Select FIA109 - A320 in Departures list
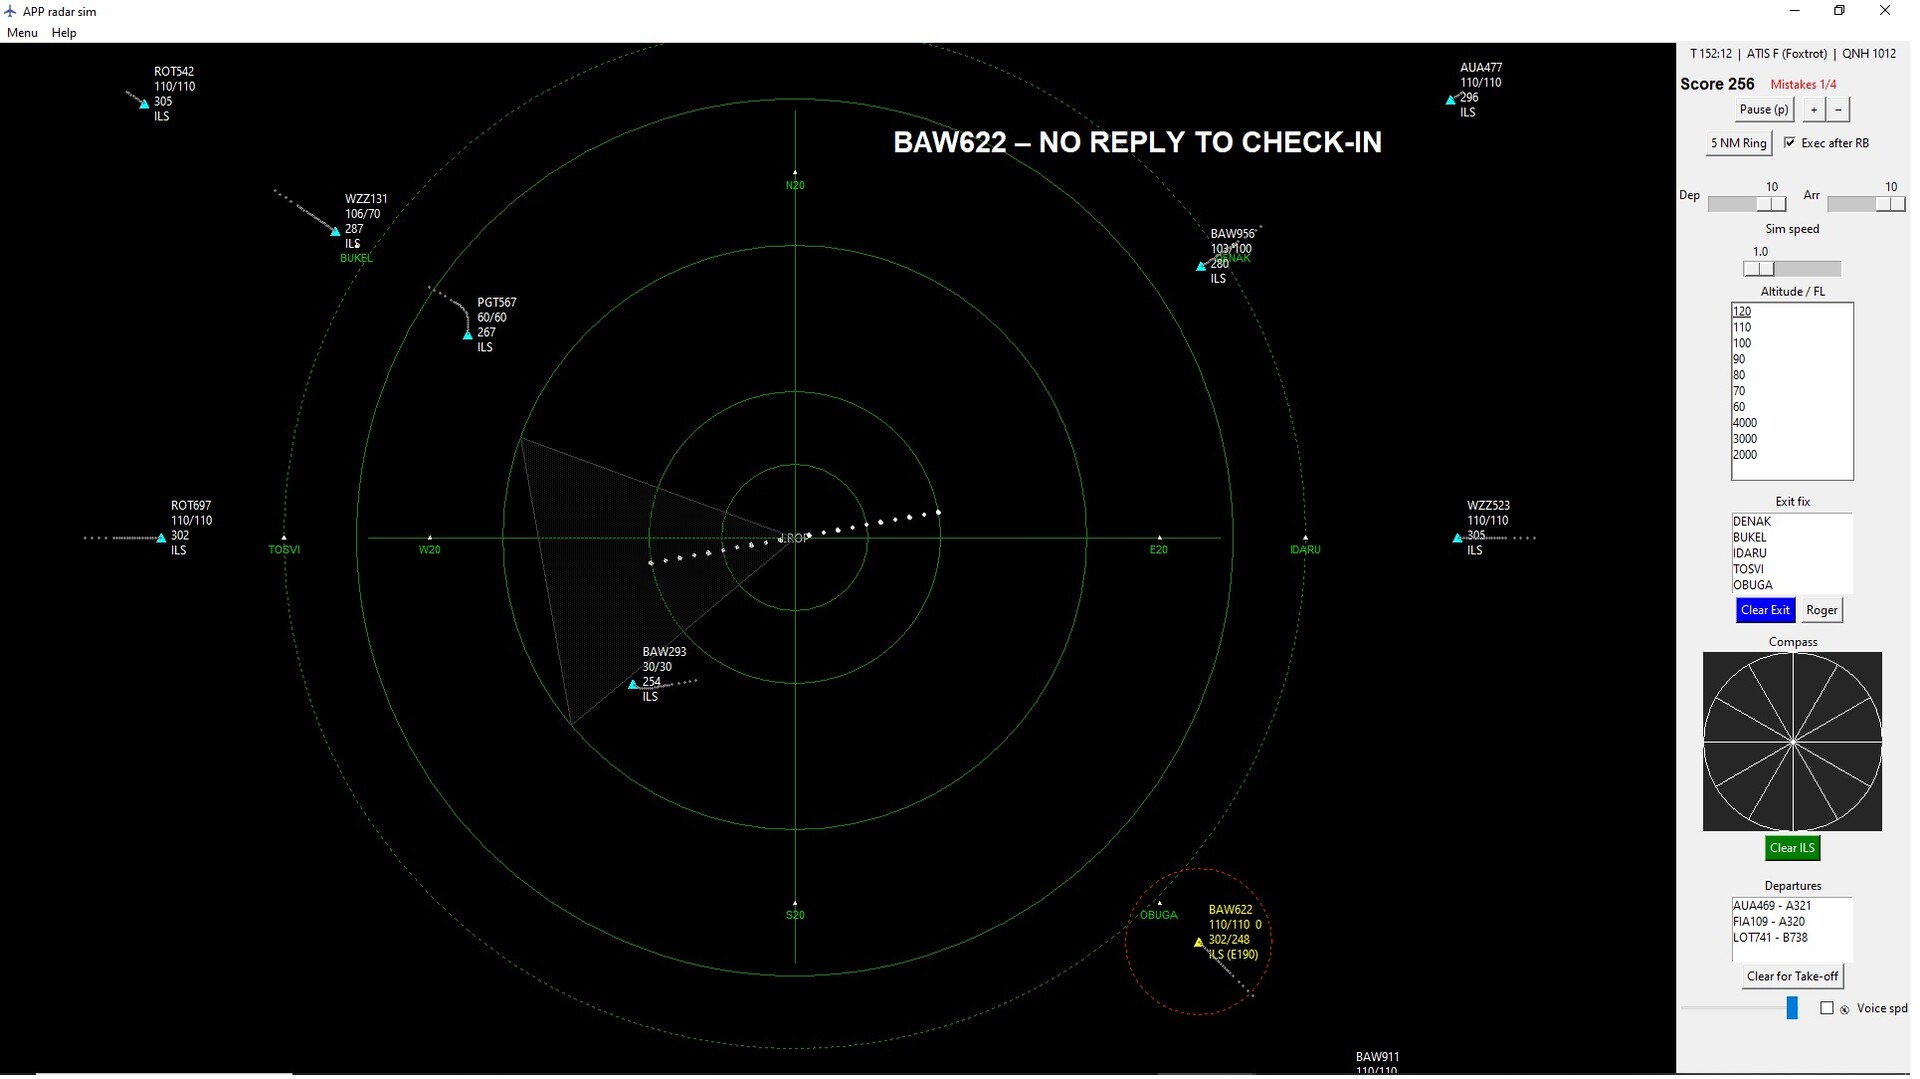This screenshot has width=1920, height=1079. (x=1768, y=922)
